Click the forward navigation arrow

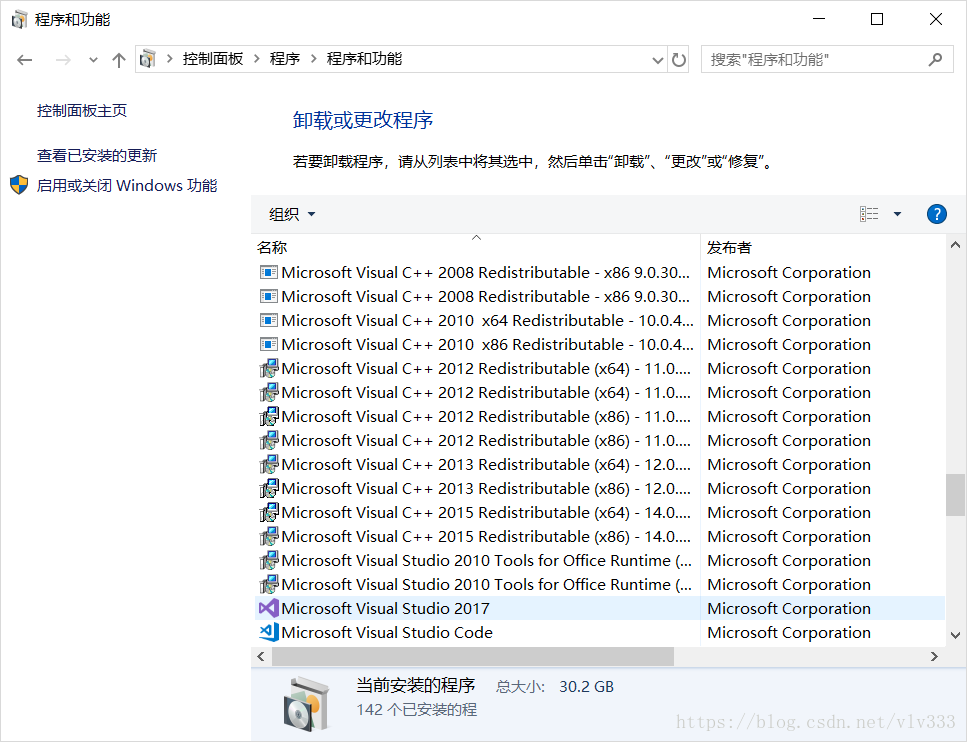(x=63, y=60)
